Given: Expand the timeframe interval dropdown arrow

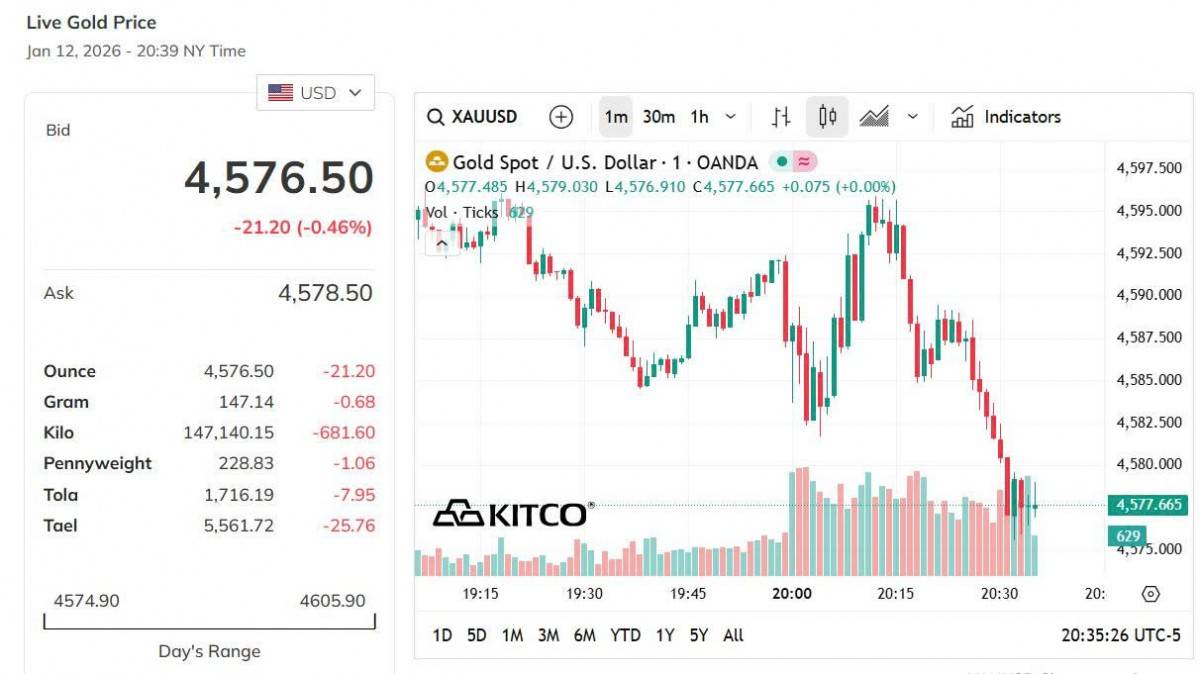Looking at the screenshot, I should tap(730, 117).
